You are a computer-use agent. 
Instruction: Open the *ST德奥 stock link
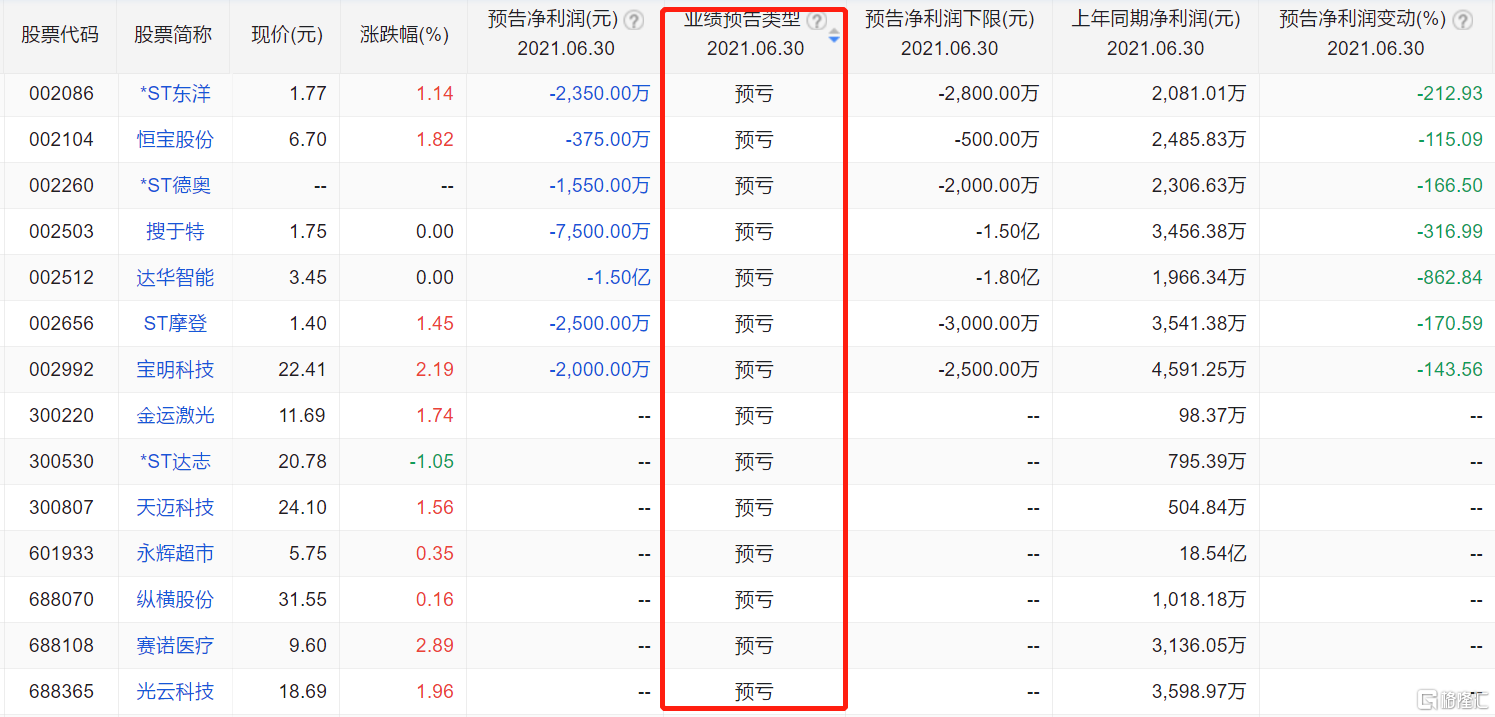click(x=175, y=186)
